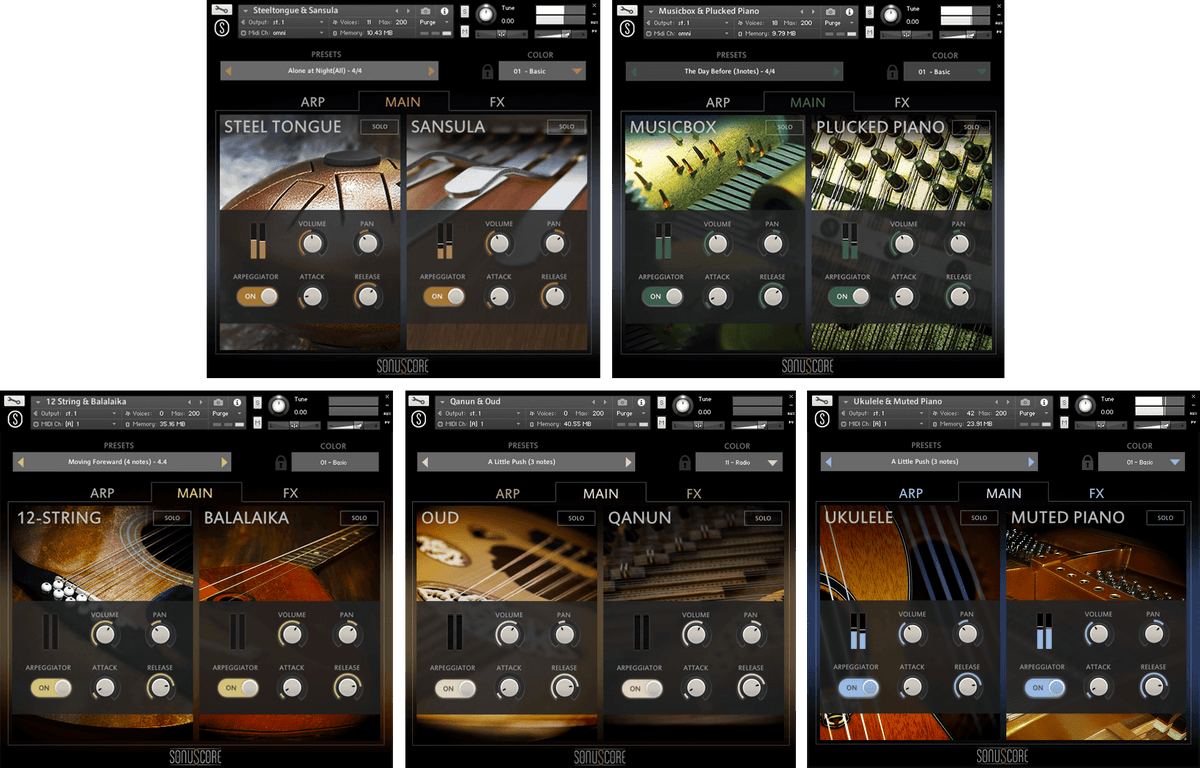Solo the Steel Tongue instrument
Viewport: 1200px width, 768px height.
380,127
